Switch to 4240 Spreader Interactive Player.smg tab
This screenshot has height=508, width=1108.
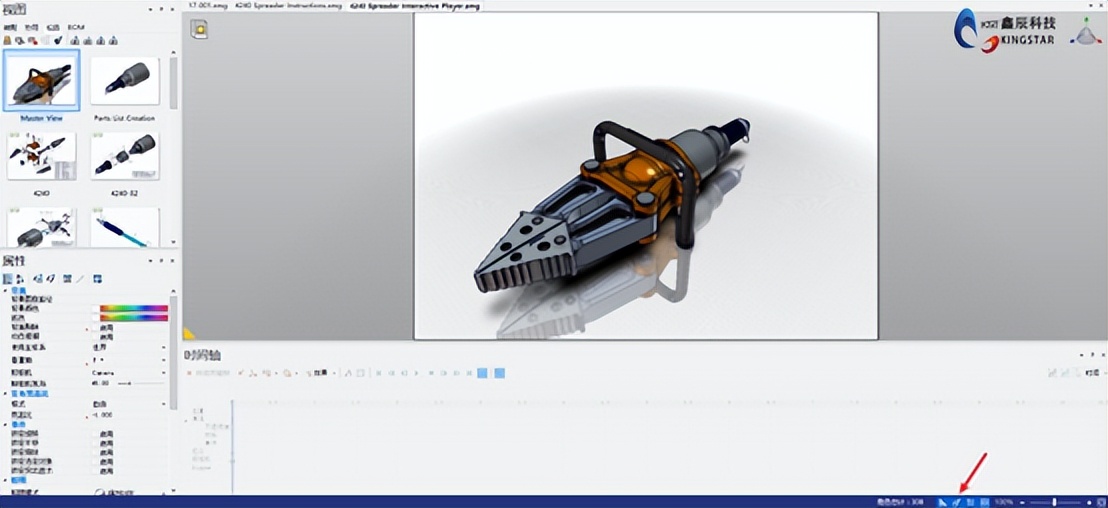(x=414, y=6)
